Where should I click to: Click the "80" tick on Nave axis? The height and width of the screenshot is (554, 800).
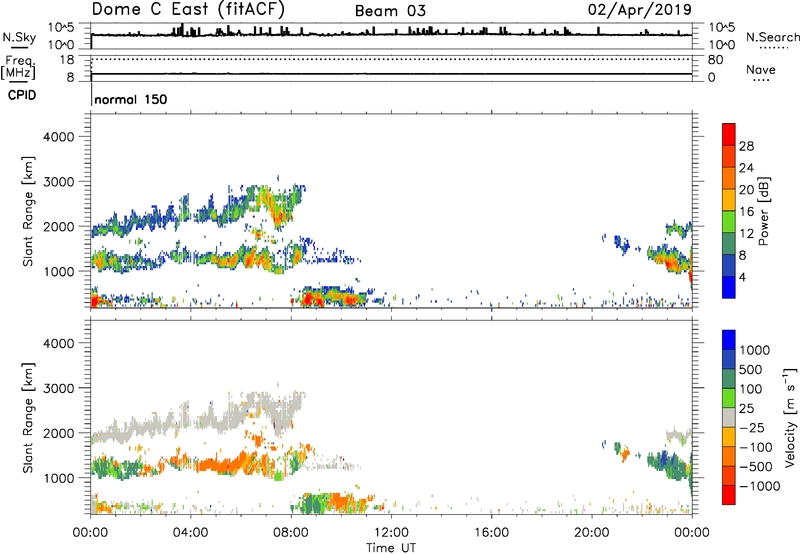pyautogui.click(x=715, y=60)
